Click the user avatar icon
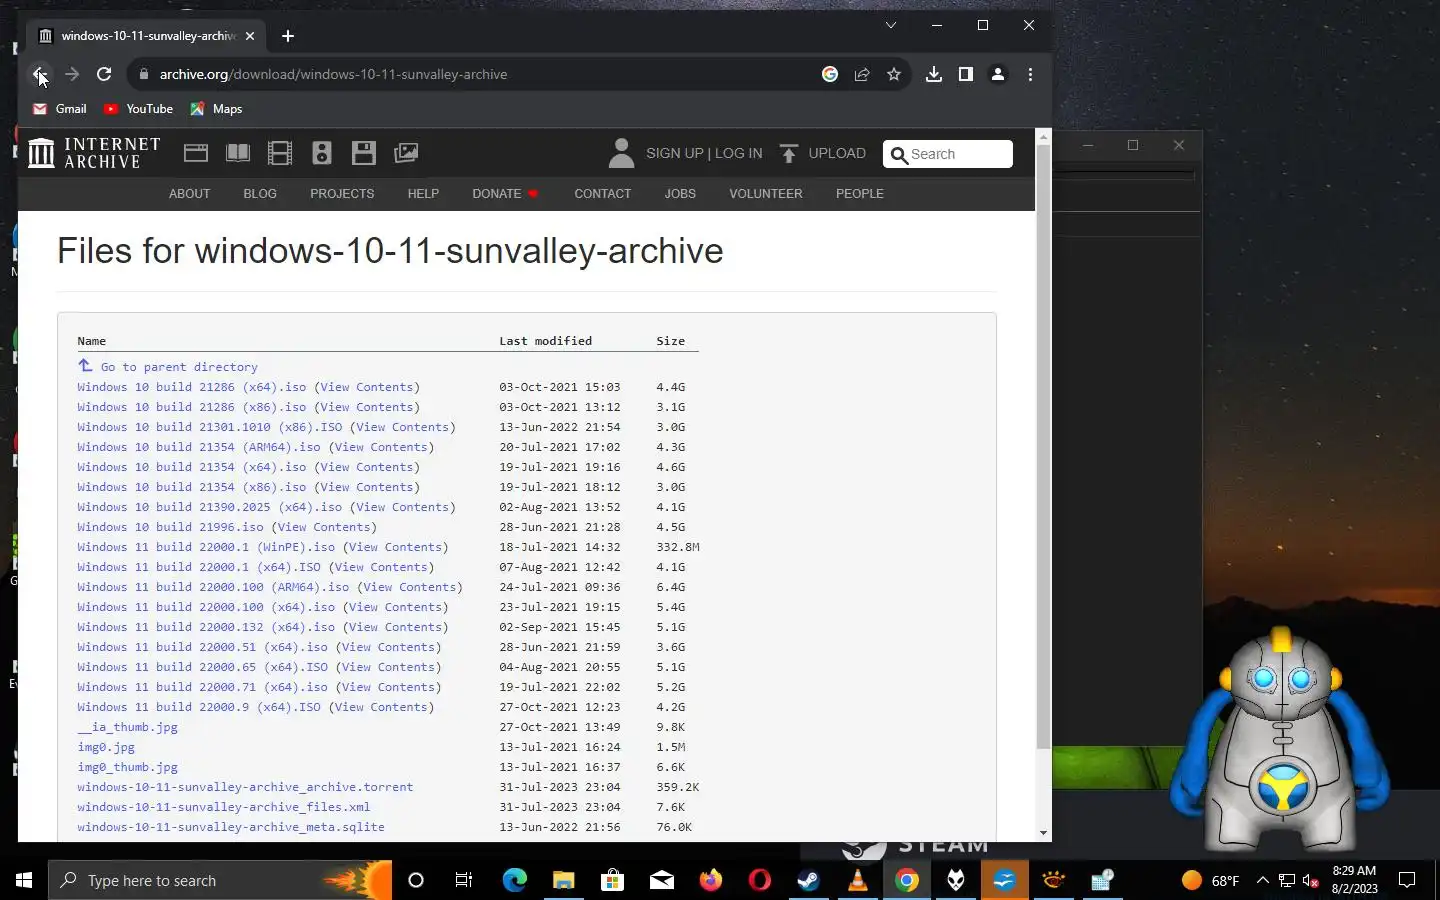Viewport: 1440px width, 900px height. pos(621,153)
